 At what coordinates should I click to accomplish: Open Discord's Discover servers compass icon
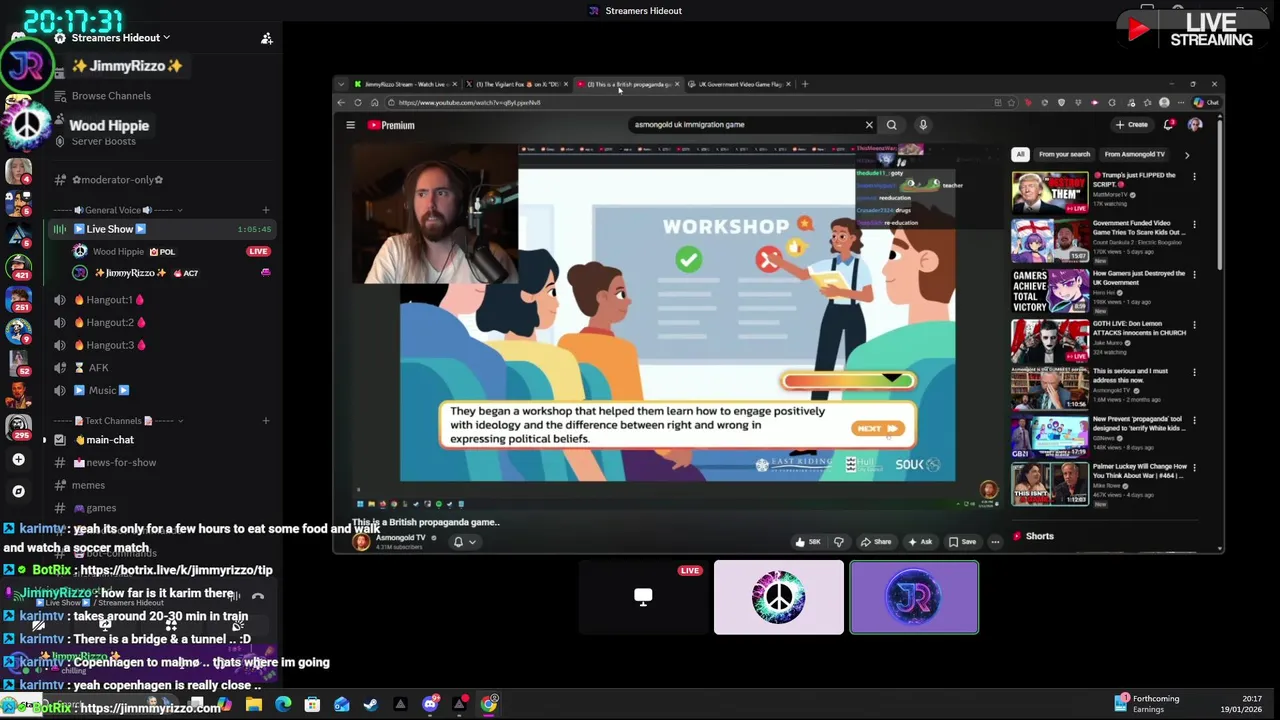(18, 491)
